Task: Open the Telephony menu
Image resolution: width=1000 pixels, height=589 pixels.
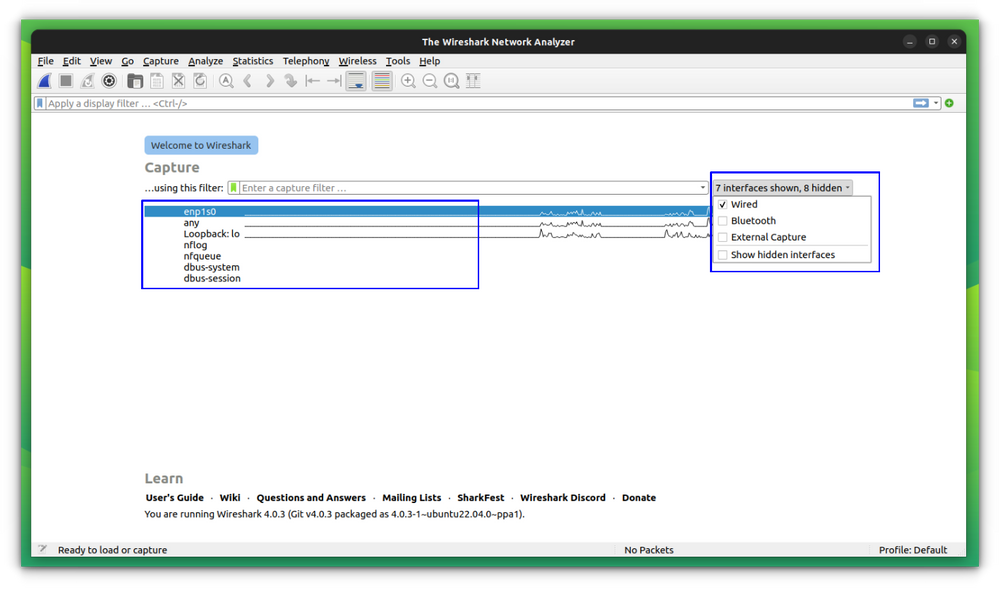Action: (306, 61)
